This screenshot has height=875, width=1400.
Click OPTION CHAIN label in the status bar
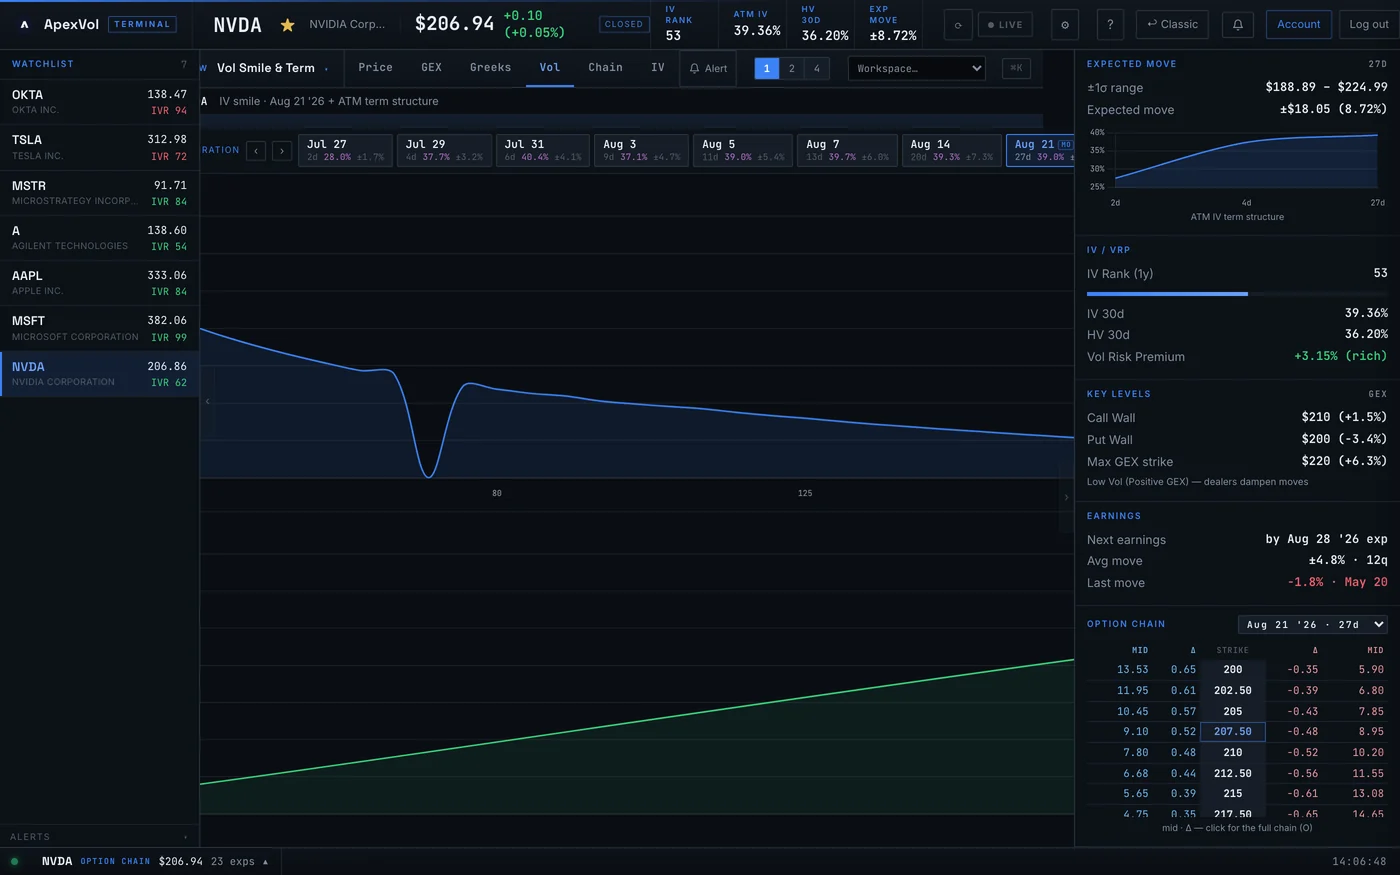pos(115,862)
